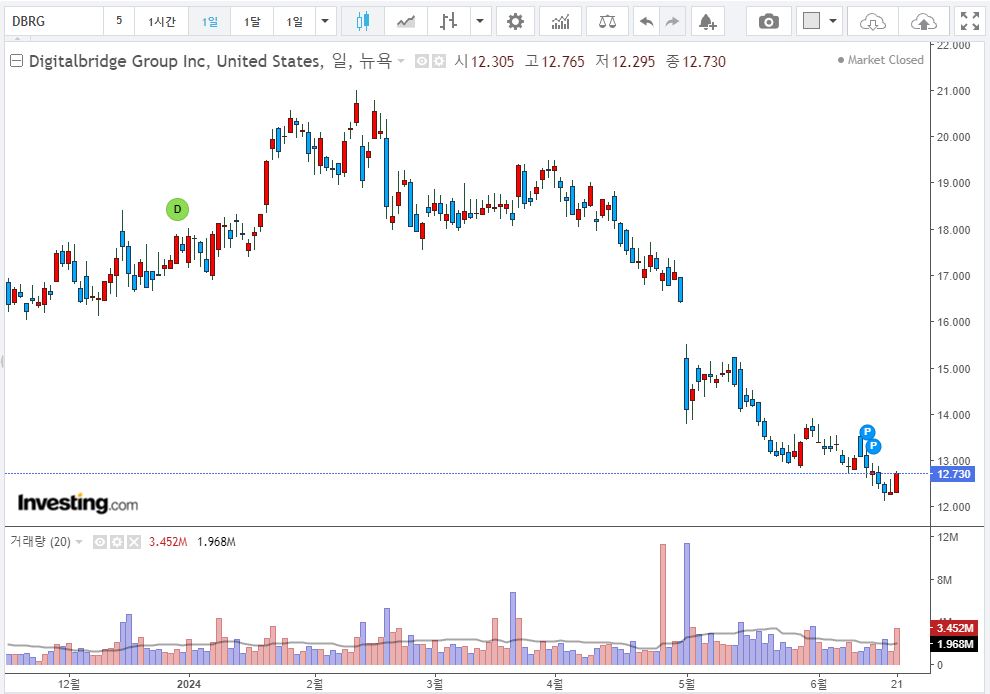Open dropdown arrow after 뉴욕 in title
This screenshot has height=694, width=990.
401,61
